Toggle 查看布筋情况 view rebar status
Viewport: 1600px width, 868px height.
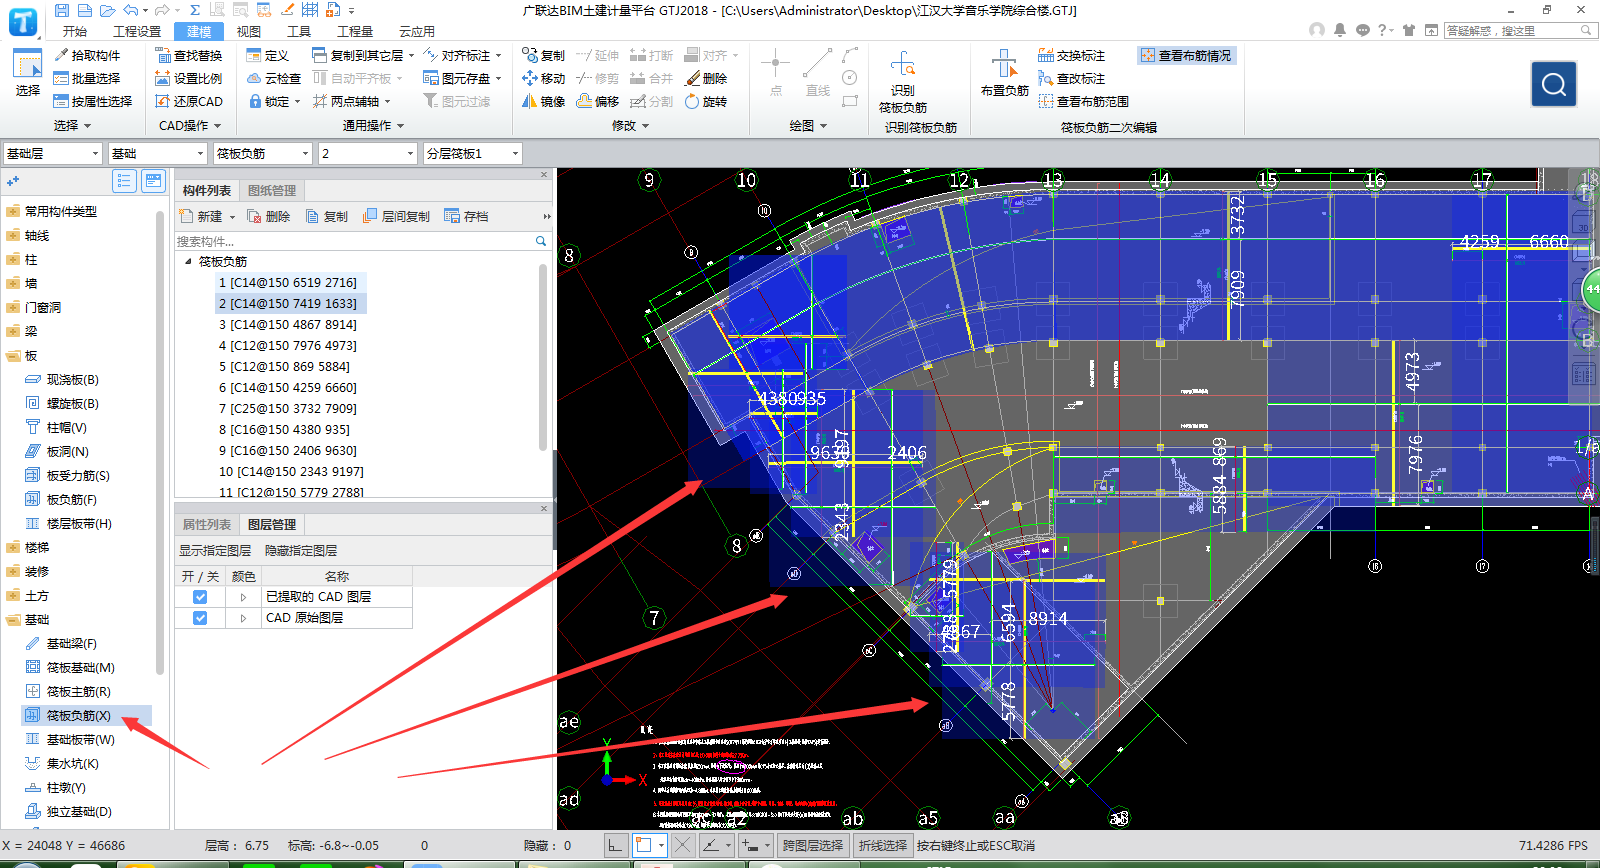1186,55
